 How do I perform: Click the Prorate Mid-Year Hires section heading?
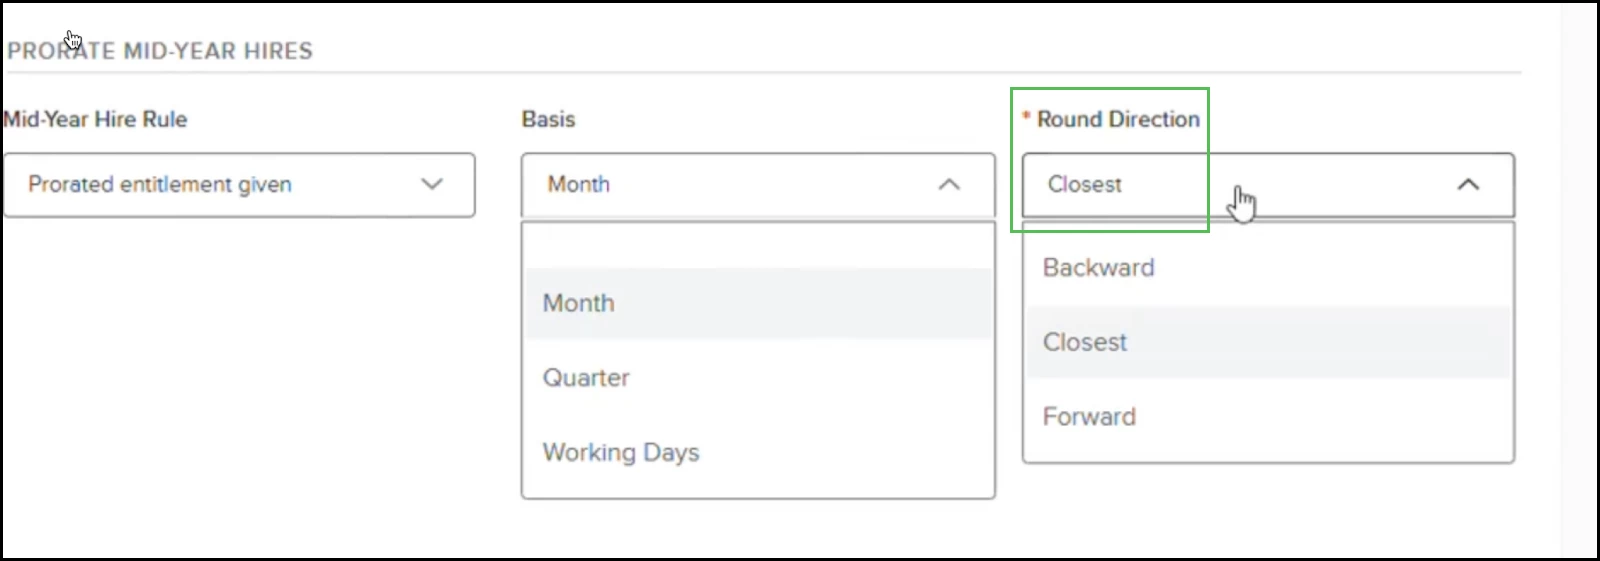coord(160,51)
